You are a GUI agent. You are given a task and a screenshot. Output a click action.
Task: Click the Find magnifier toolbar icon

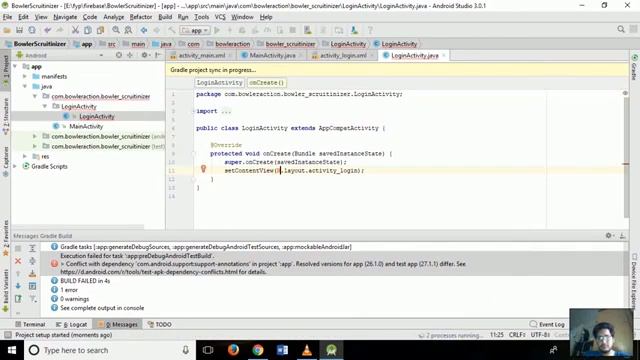[116, 30]
